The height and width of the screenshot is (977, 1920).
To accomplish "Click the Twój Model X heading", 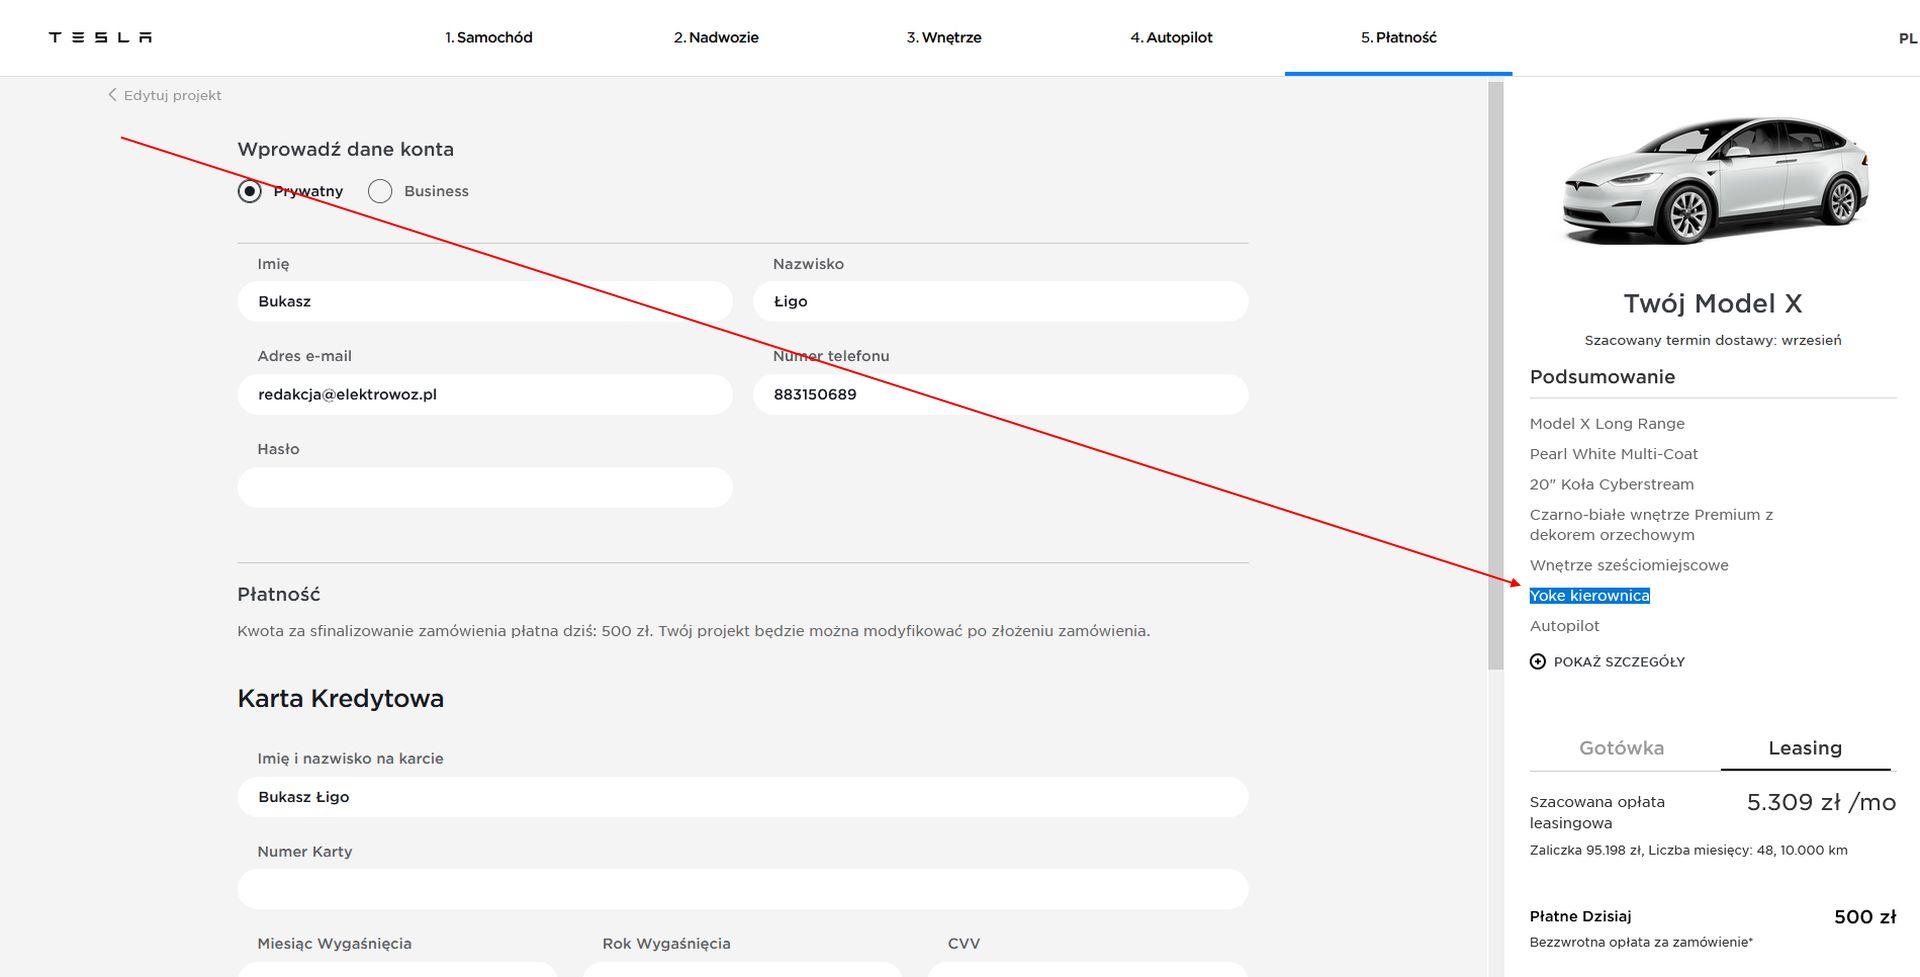I will pos(1713,303).
